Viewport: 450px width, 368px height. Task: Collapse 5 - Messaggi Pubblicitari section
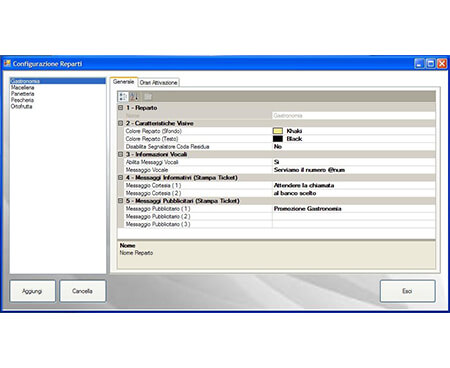click(120, 201)
